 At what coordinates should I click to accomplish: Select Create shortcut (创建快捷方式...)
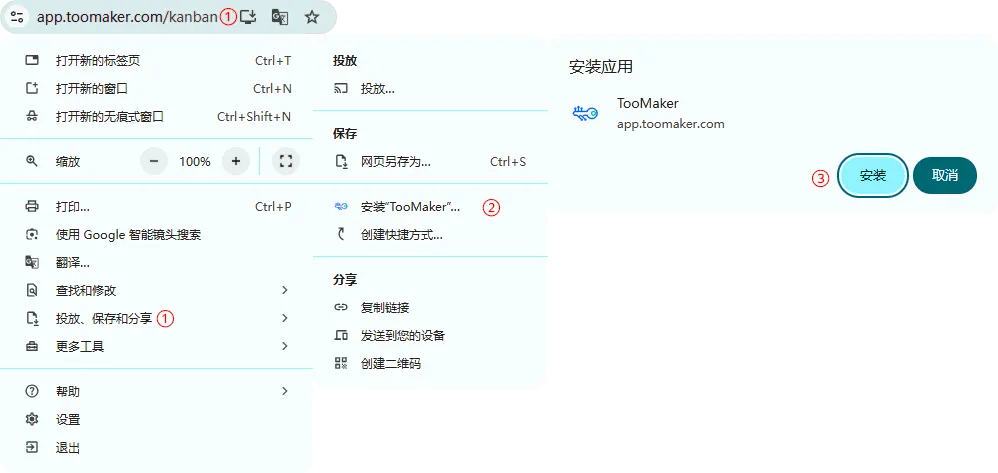430,235
